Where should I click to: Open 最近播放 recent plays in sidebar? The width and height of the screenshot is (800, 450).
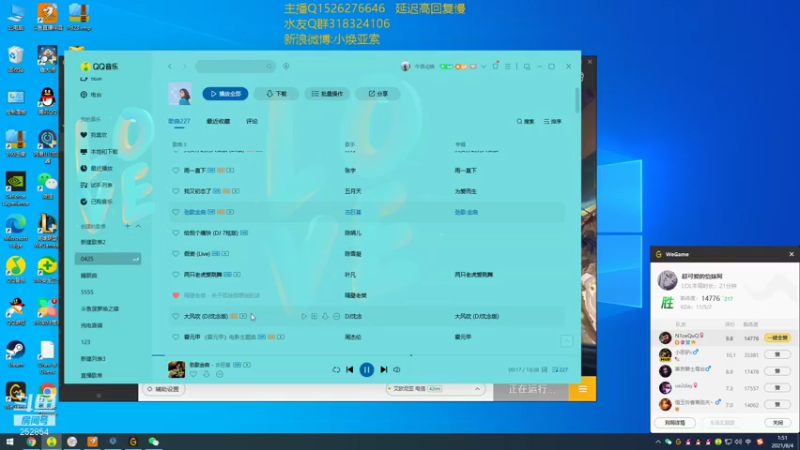[96, 168]
